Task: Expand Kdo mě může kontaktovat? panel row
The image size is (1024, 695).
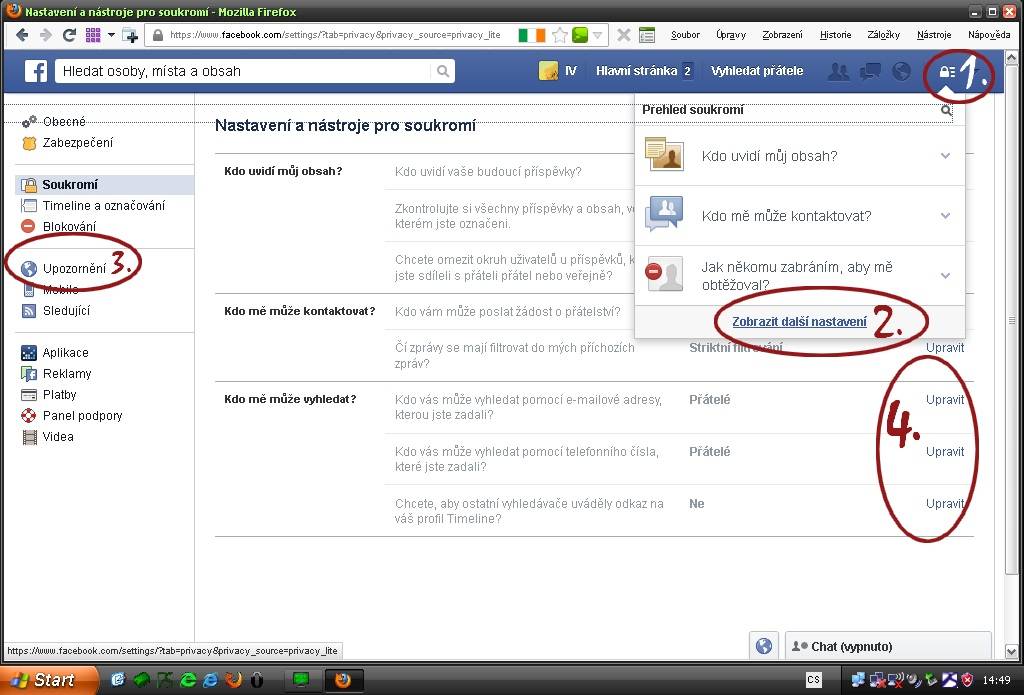Action: tap(799, 216)
